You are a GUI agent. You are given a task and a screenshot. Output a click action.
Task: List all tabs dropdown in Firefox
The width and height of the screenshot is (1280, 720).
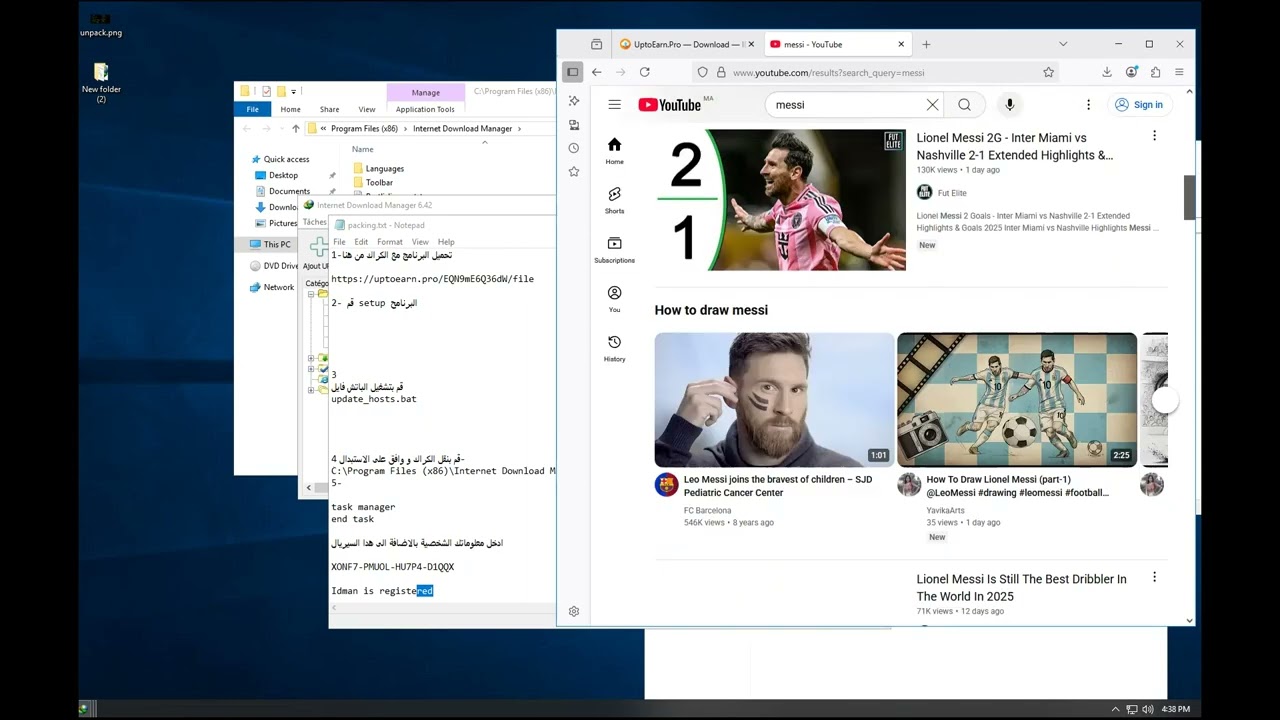(x=1063, y=44)
